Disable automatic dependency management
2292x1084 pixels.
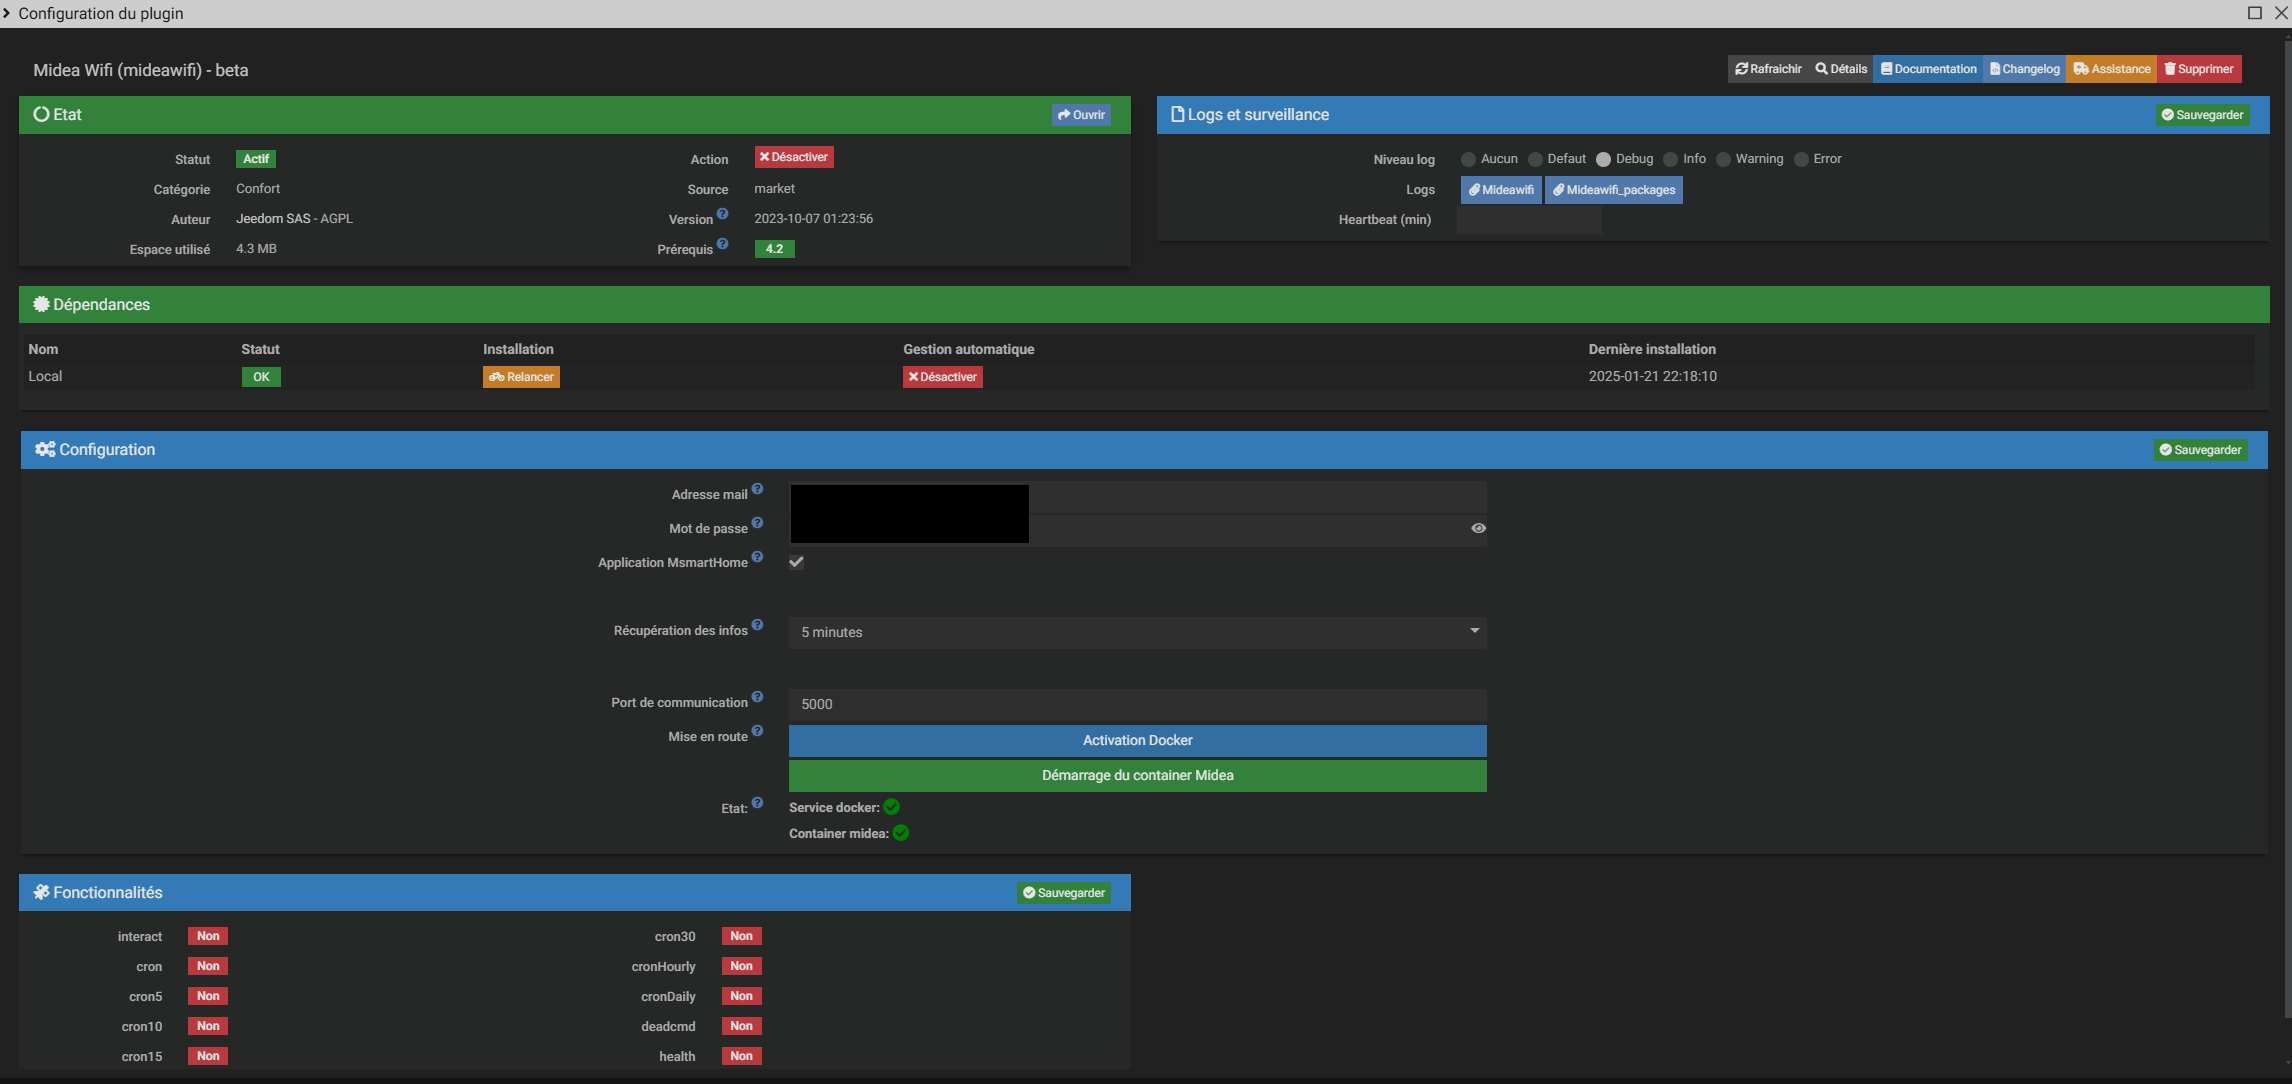(943, 377)
